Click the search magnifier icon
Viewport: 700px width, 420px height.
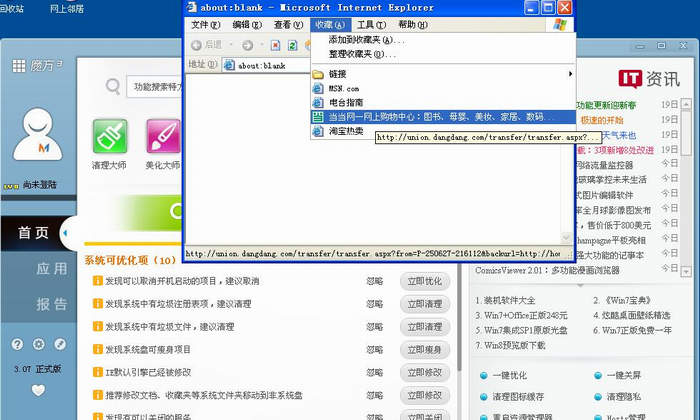tap(113, 86)
